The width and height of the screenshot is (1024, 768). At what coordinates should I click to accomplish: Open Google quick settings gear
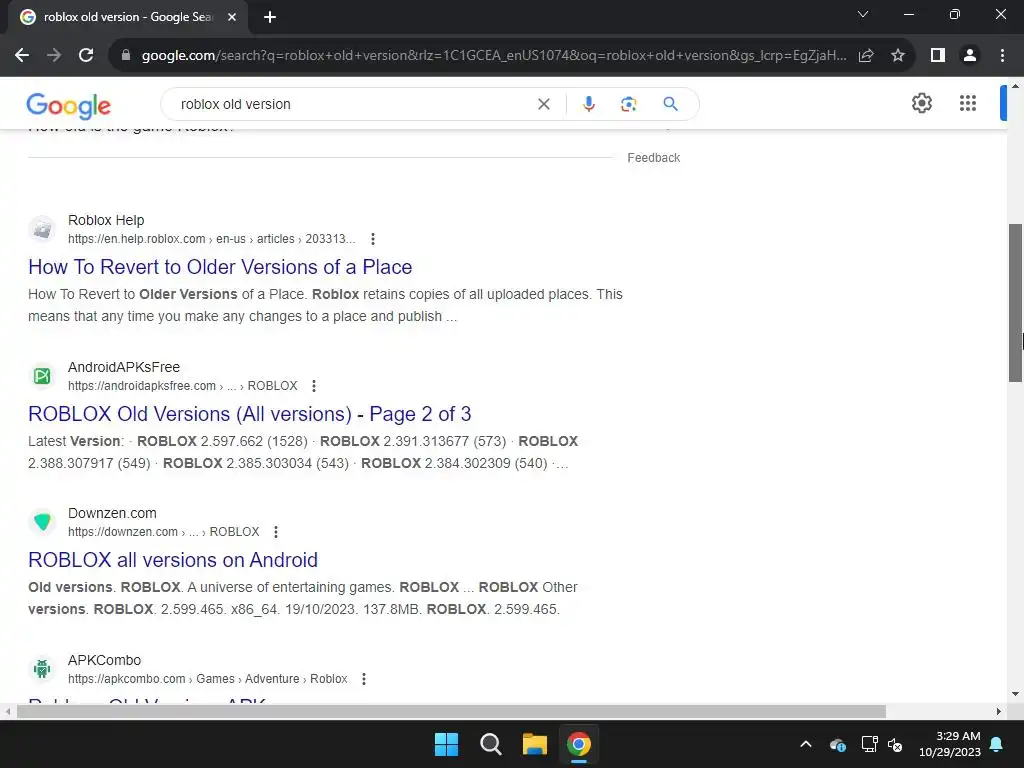[x=921, y=103]
